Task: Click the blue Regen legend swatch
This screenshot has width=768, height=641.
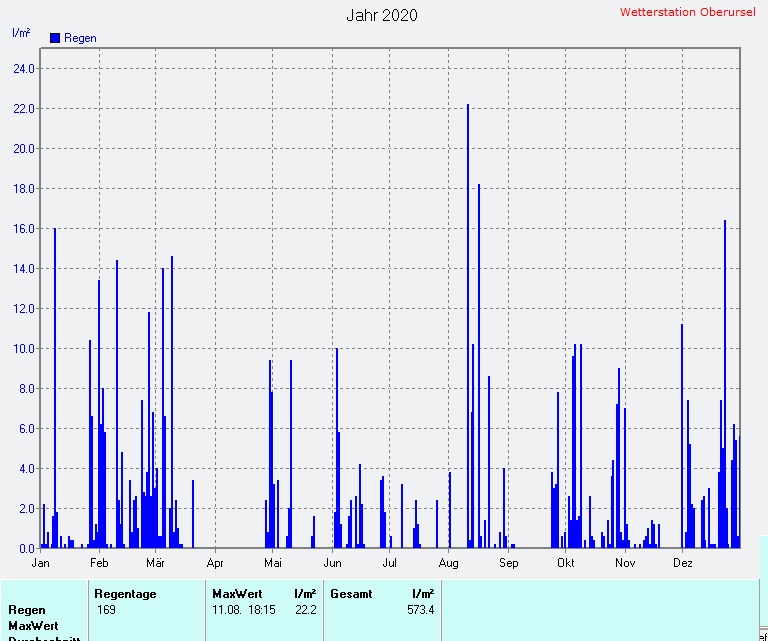Action: 55,38
